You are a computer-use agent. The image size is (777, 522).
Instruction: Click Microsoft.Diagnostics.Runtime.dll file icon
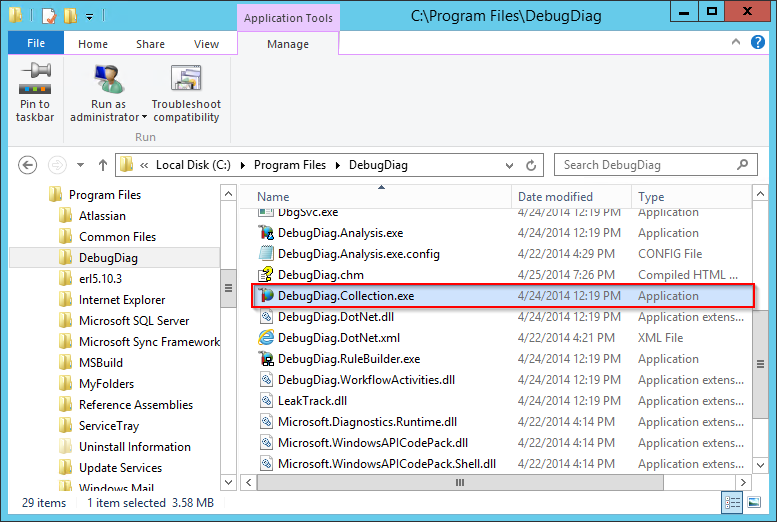tap(266, 421)
